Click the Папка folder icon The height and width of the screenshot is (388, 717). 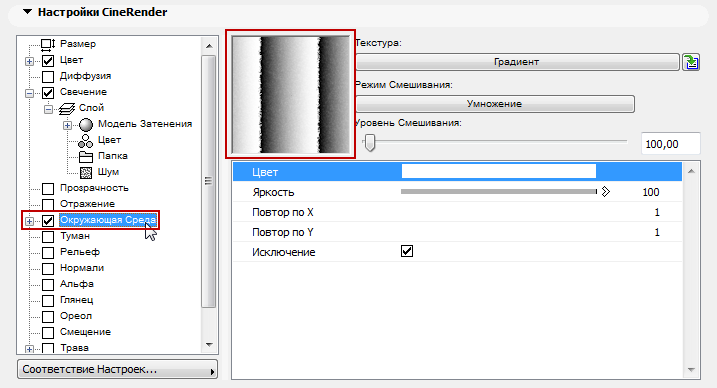coord(86,157)
